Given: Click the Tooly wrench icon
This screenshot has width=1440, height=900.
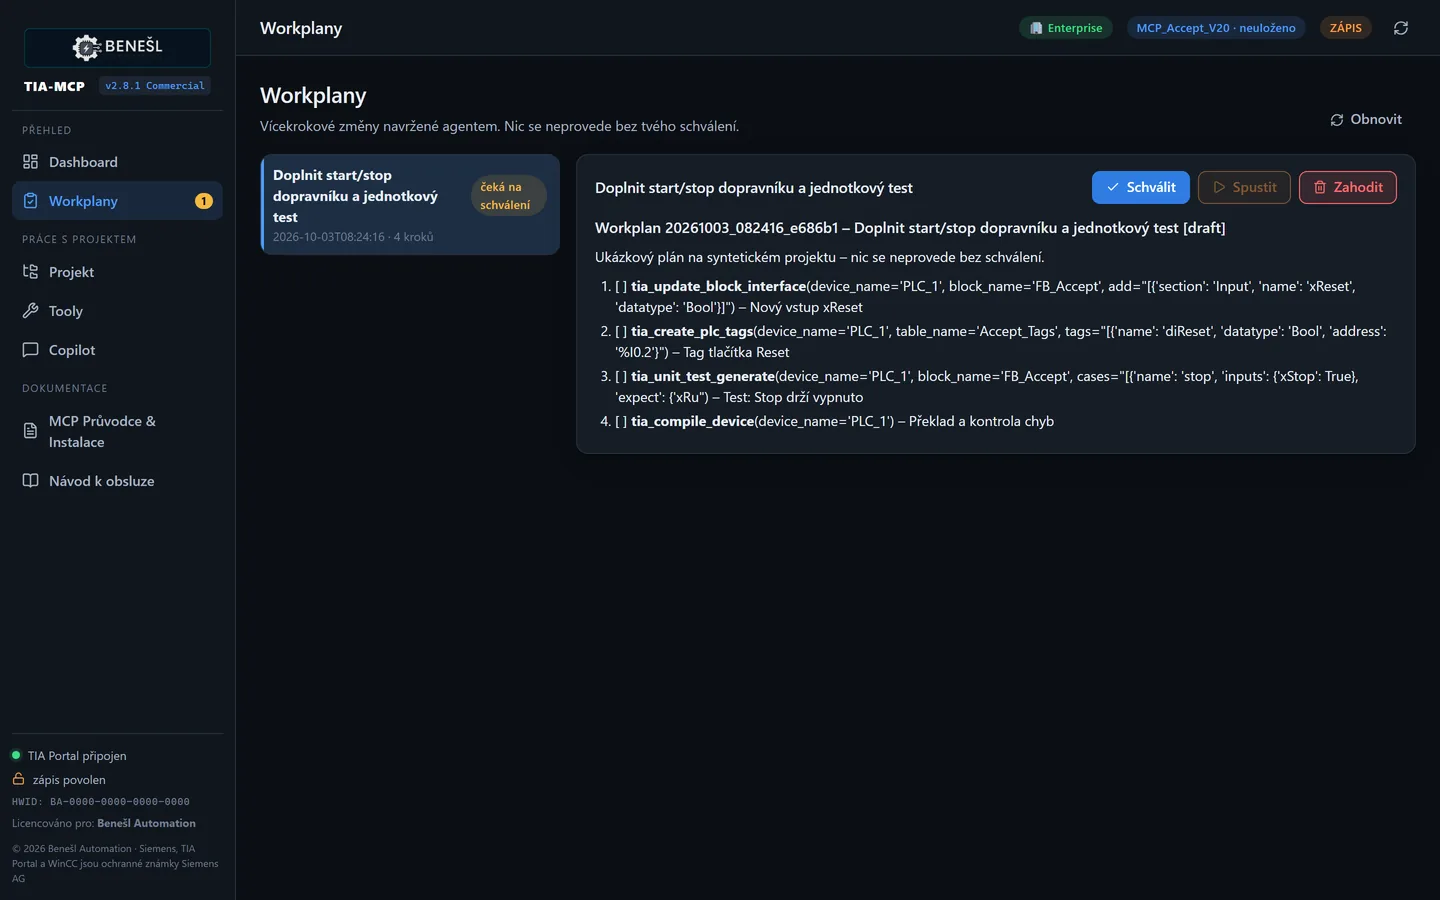Looking at the screenshot, I should 31,311.
